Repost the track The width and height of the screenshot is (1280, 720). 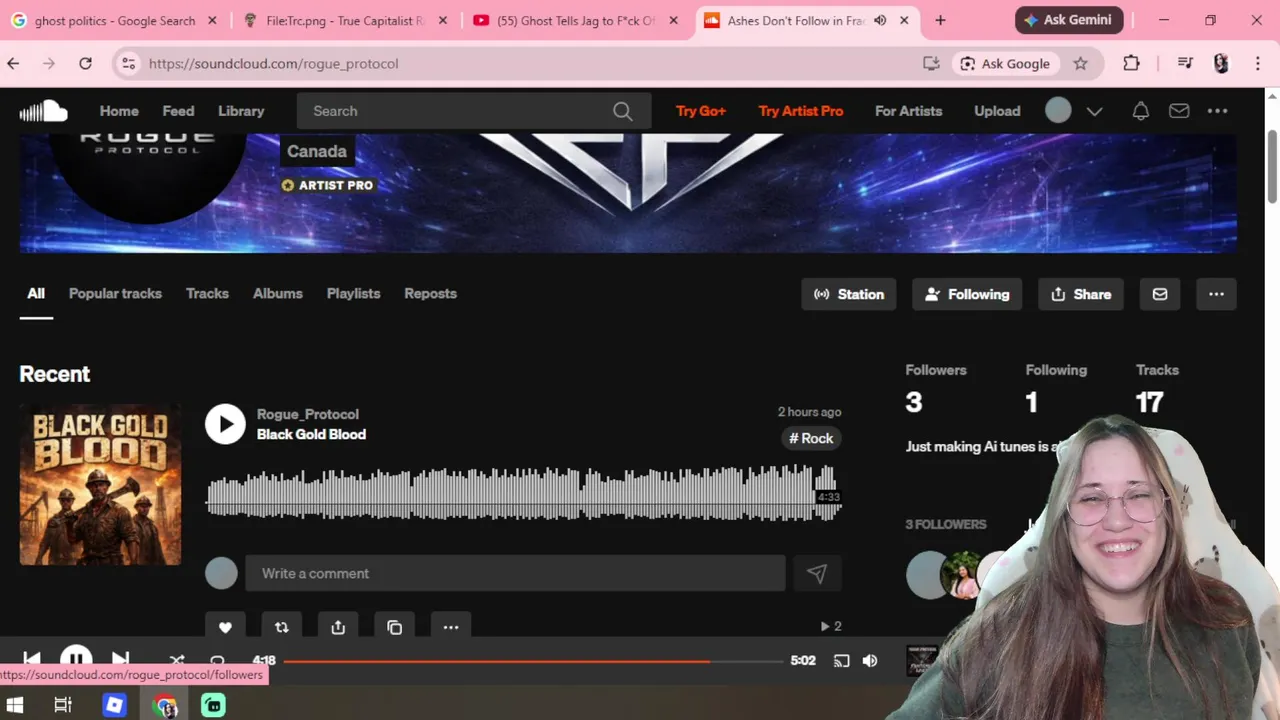(281, 627)
